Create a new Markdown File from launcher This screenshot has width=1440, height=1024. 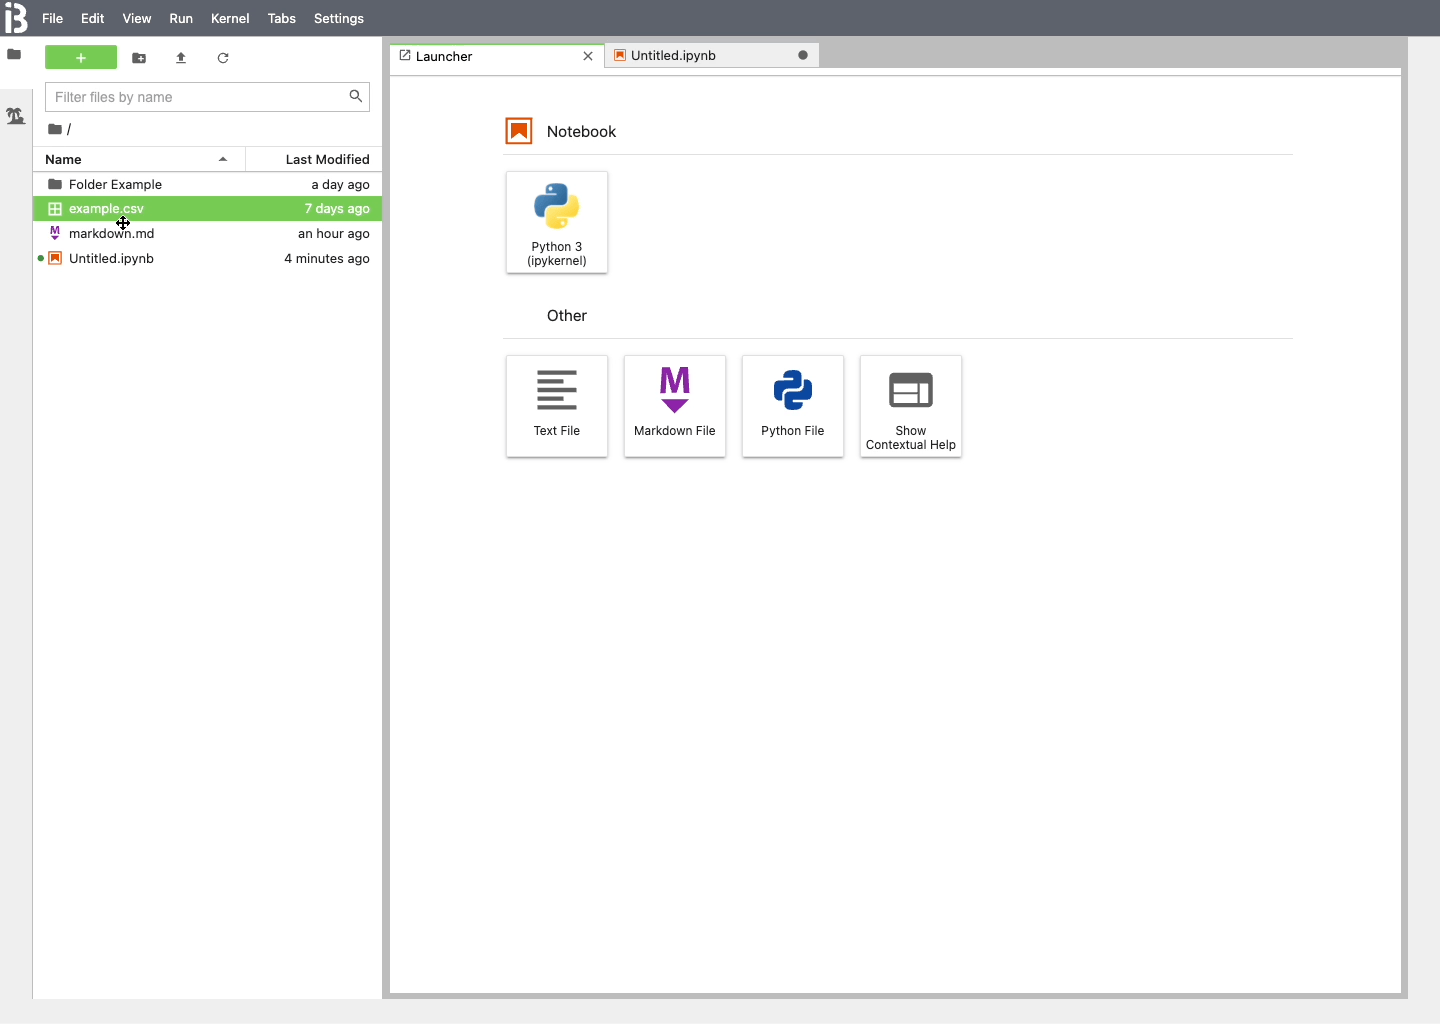pos(675,406)
